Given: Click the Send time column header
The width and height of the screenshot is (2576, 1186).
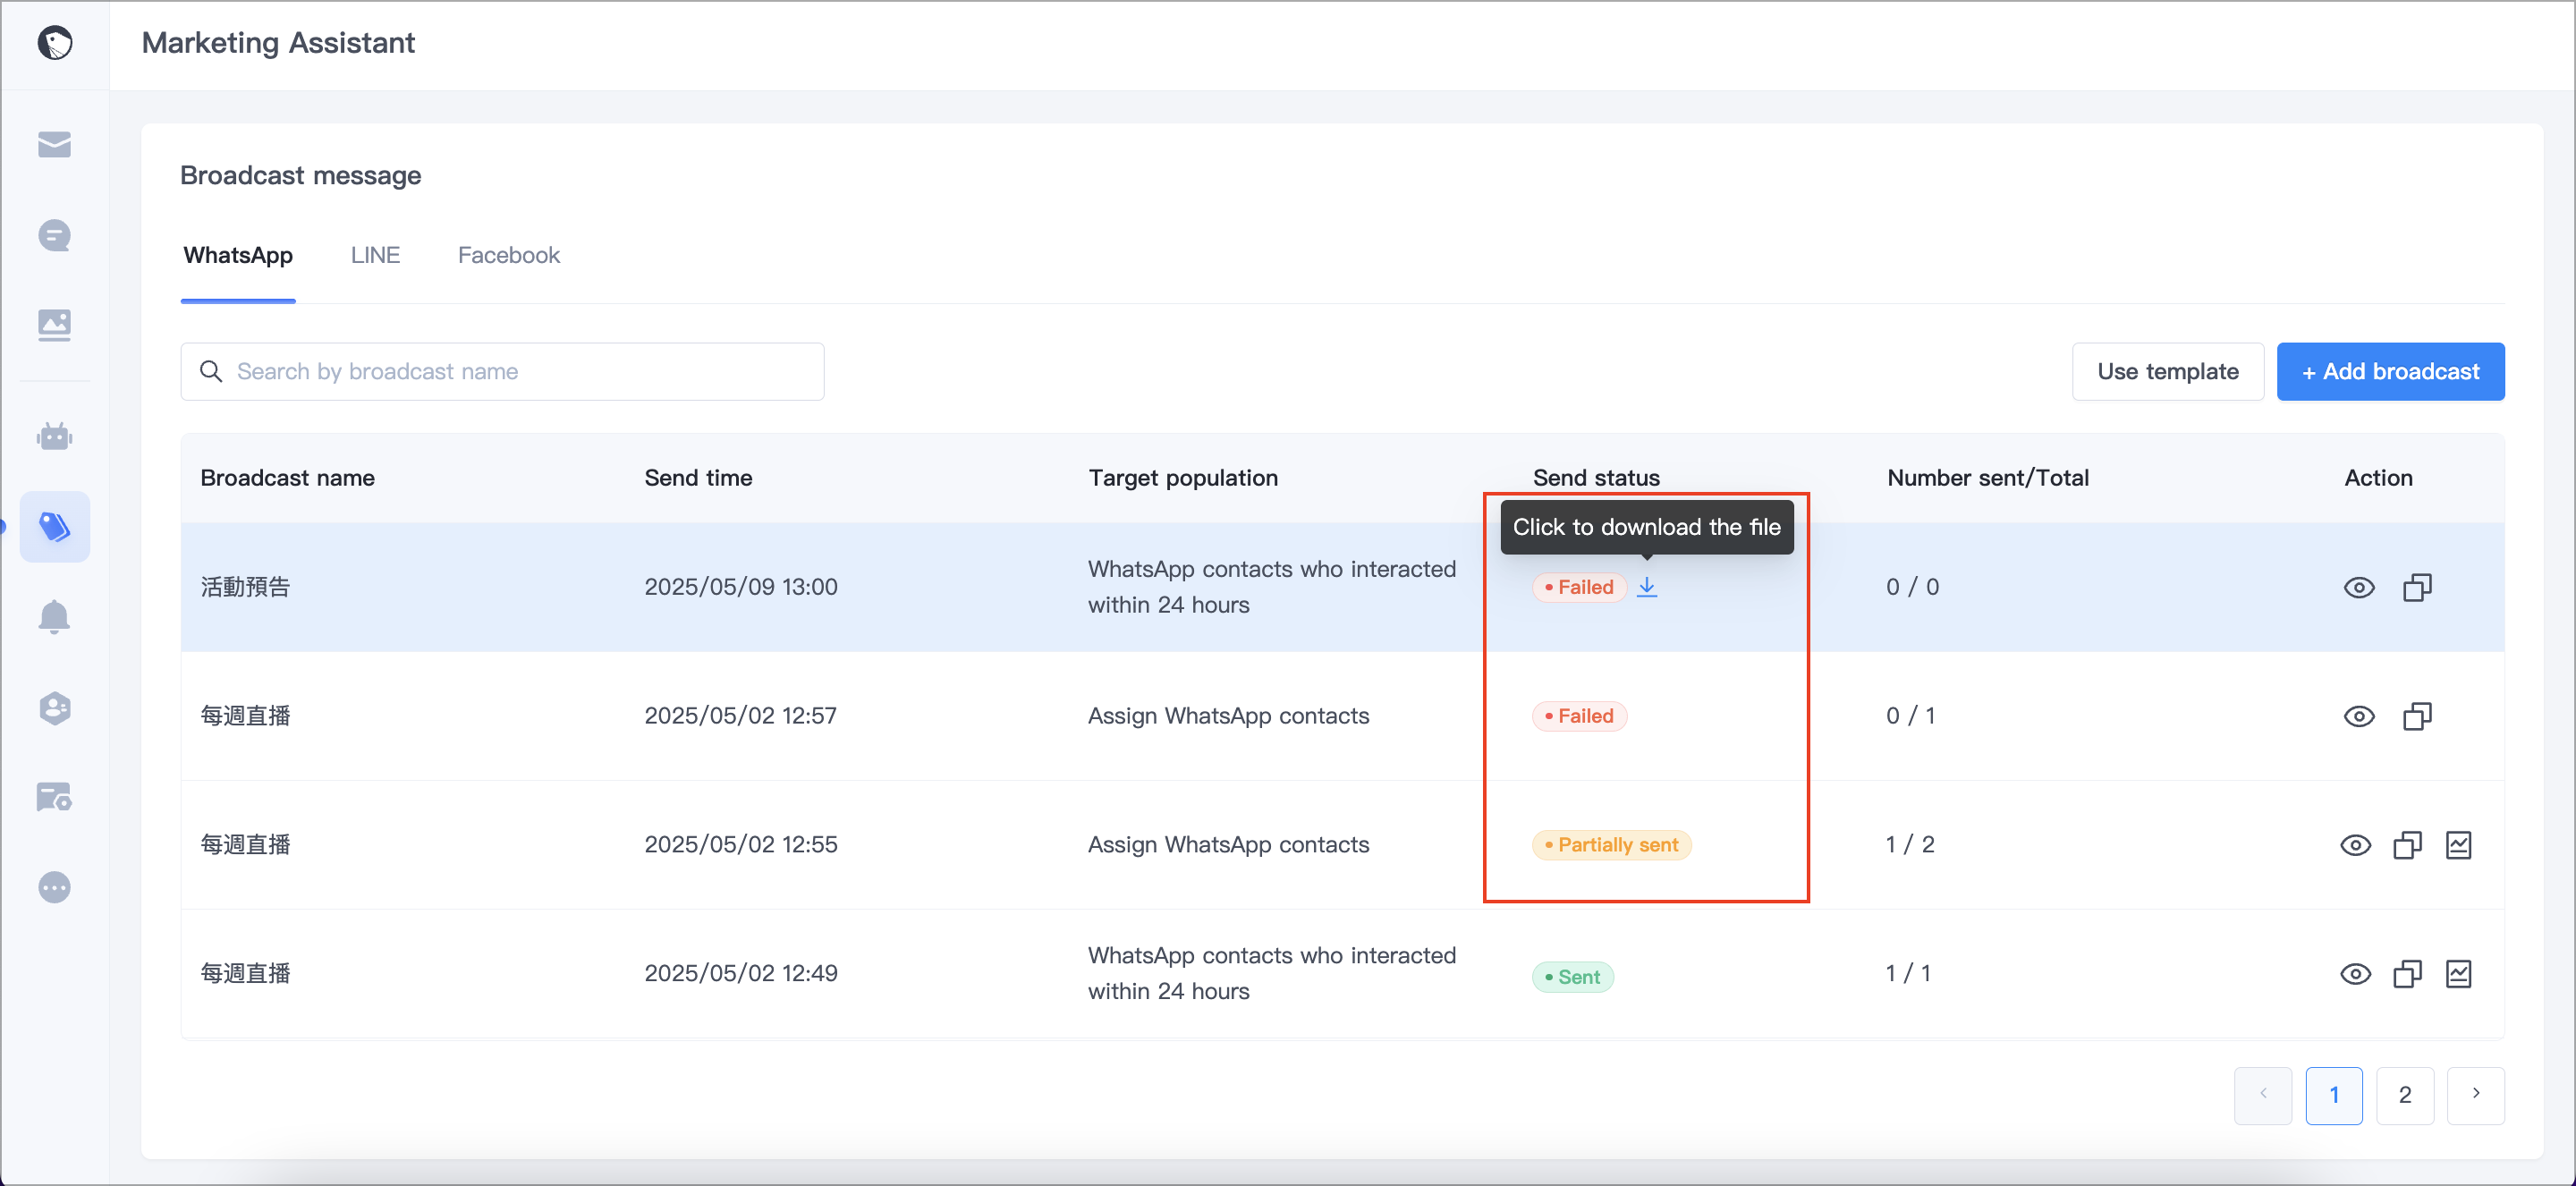Looking at the screenshot, I should [698, 478].
